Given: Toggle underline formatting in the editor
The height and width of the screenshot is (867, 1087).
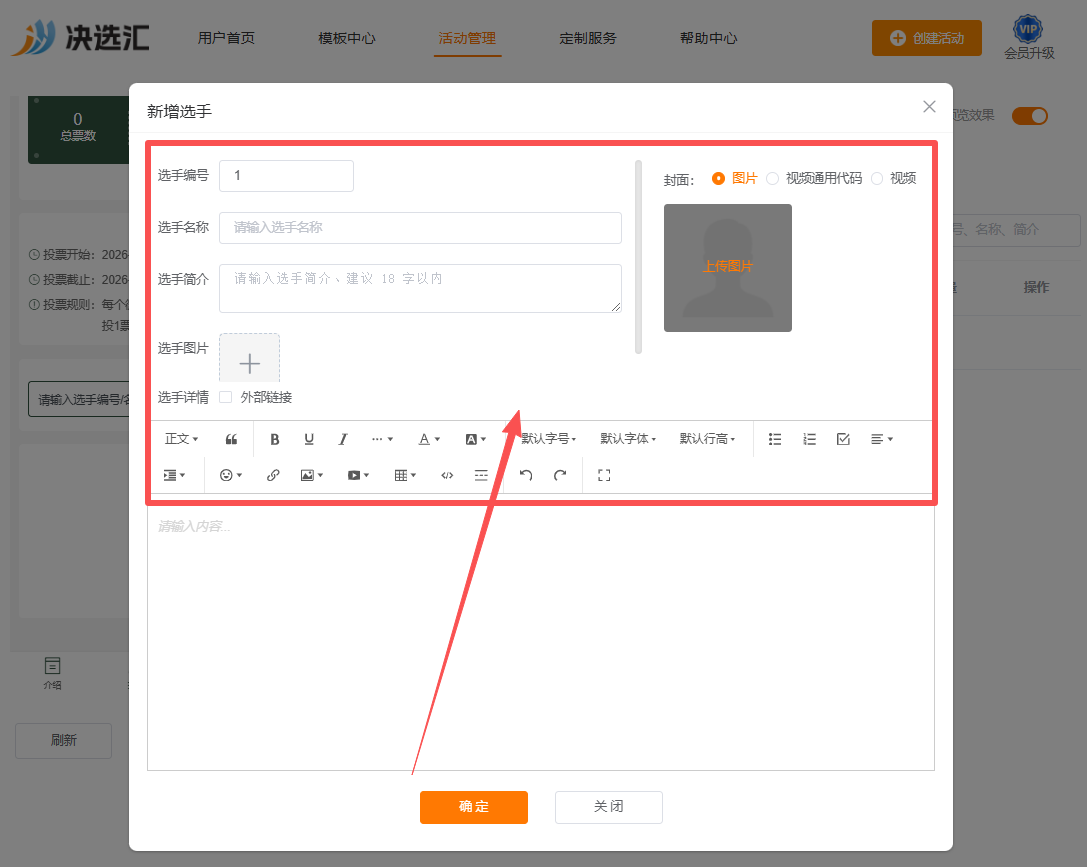Looking at the screenshot, I should click(x=309, y=439).
